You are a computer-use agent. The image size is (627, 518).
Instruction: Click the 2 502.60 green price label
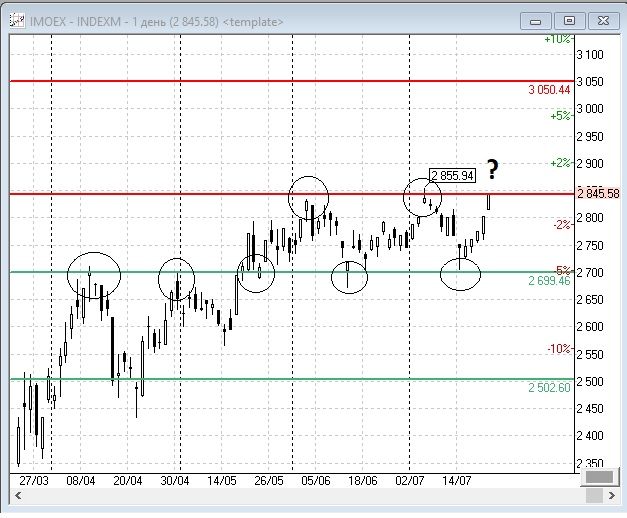(x=548, y=387)
